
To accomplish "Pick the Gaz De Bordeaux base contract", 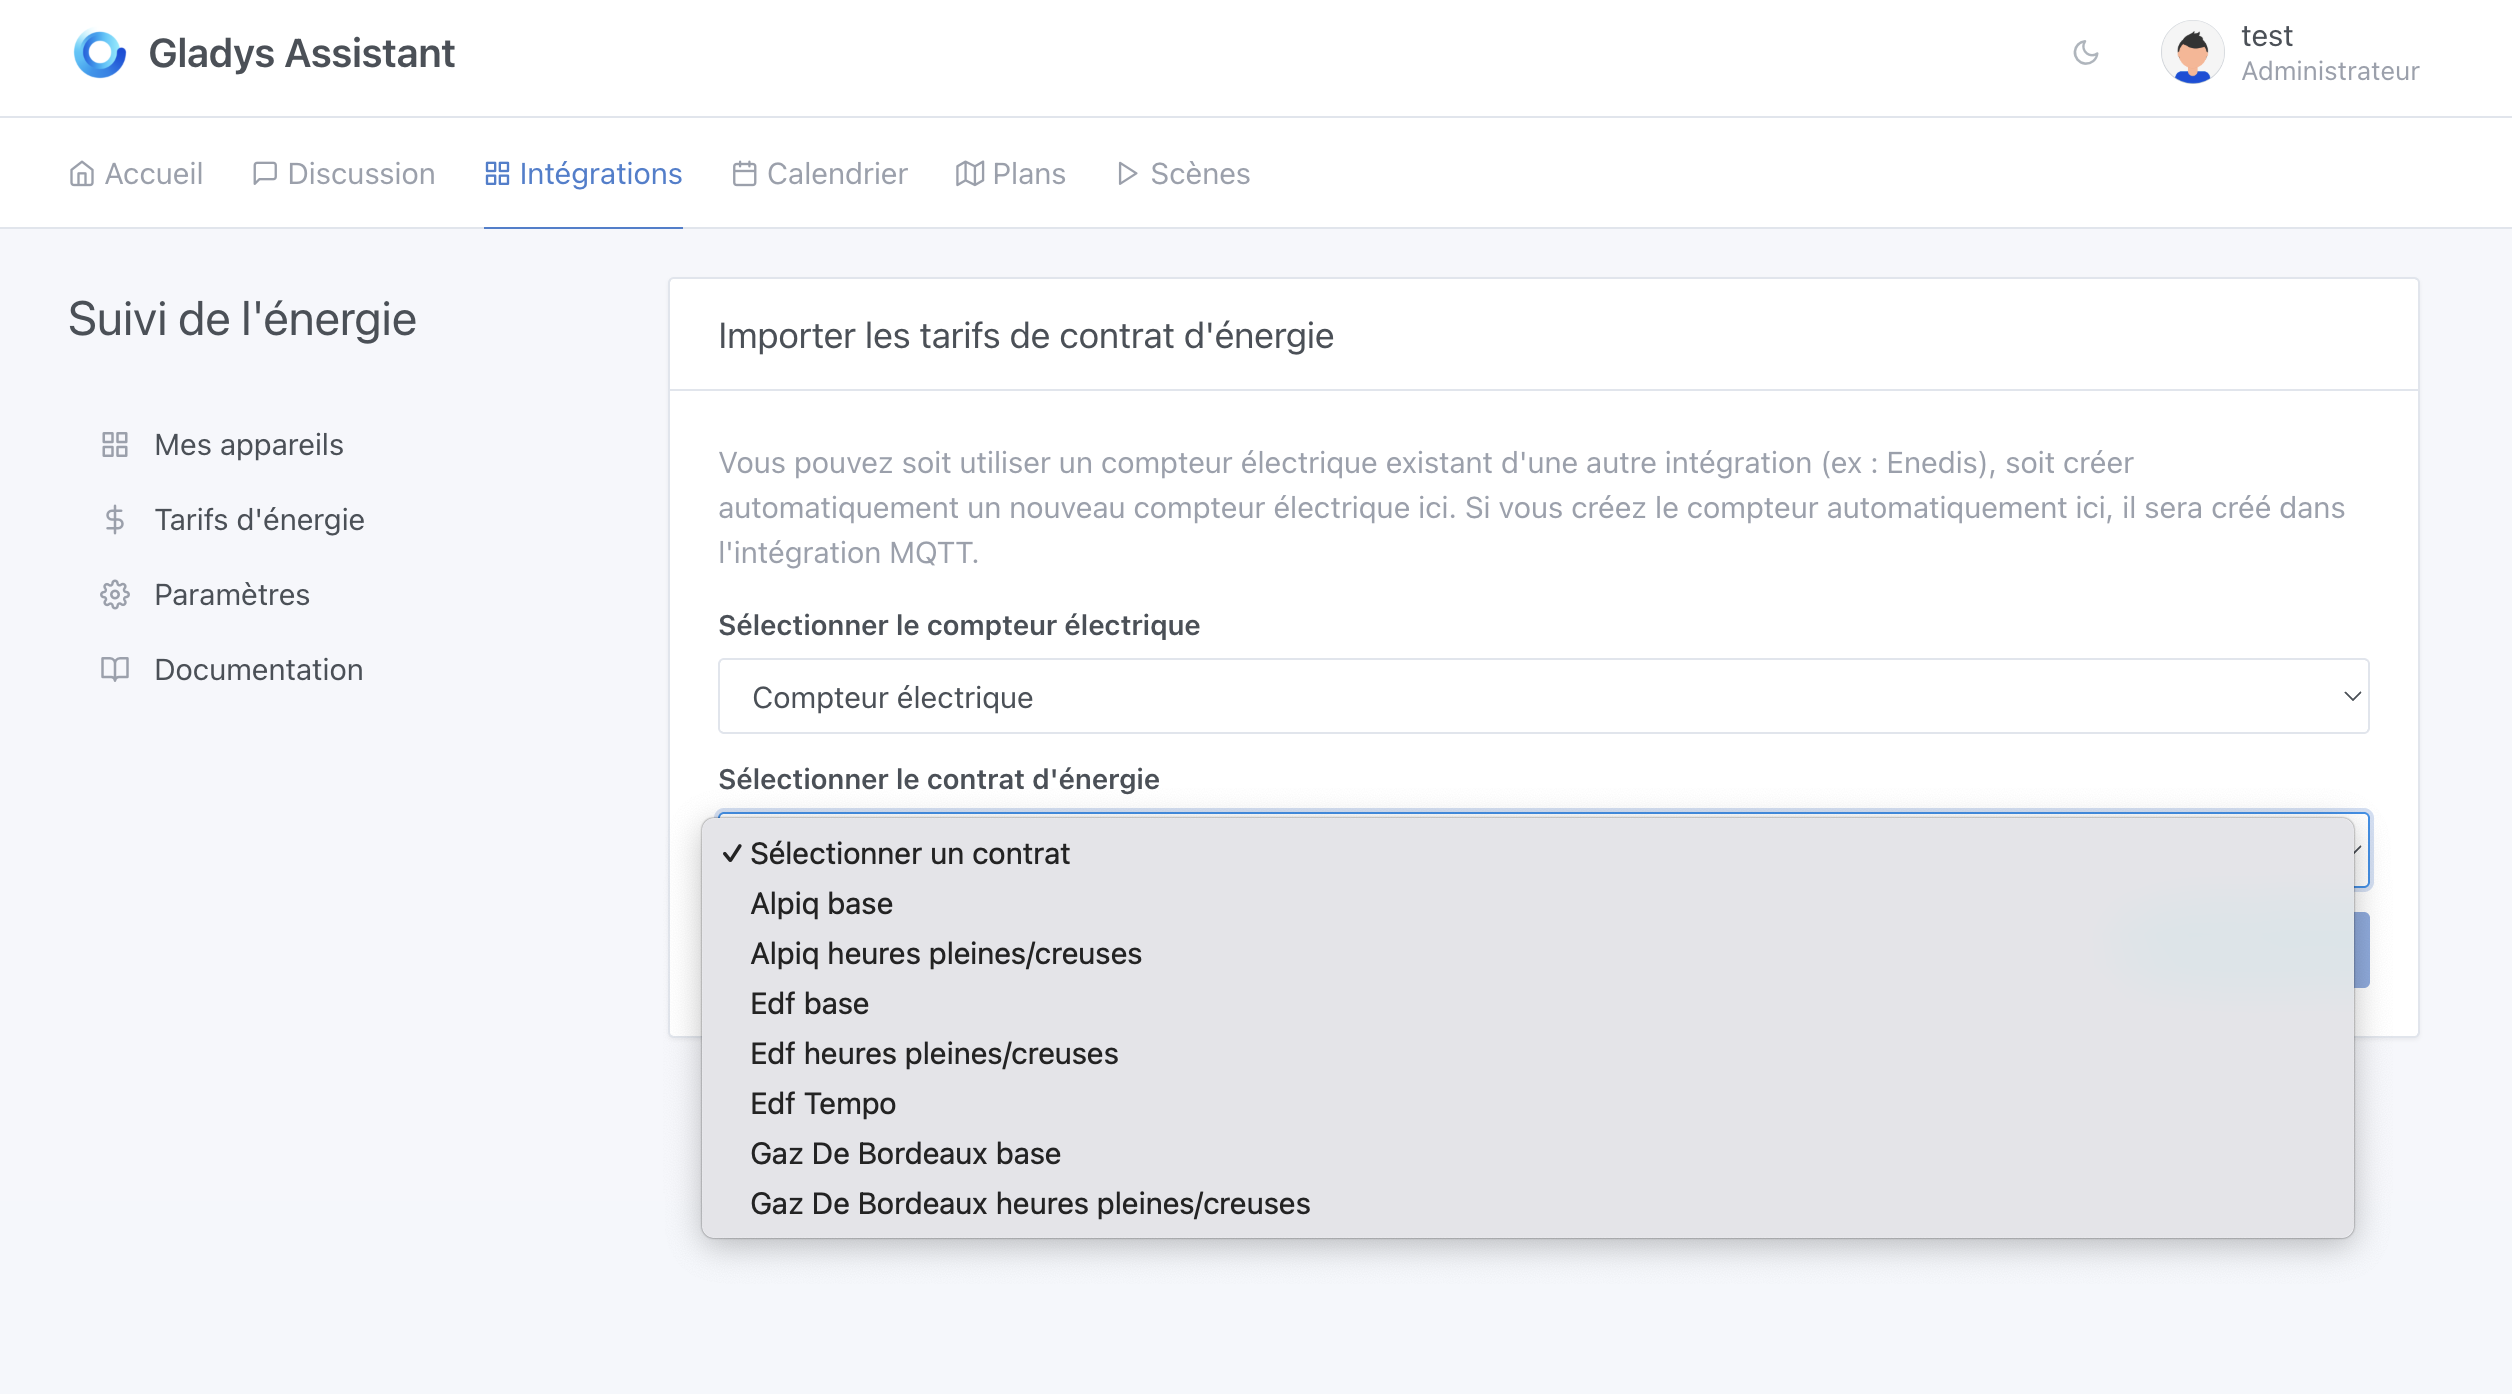I will point(905,1154).
